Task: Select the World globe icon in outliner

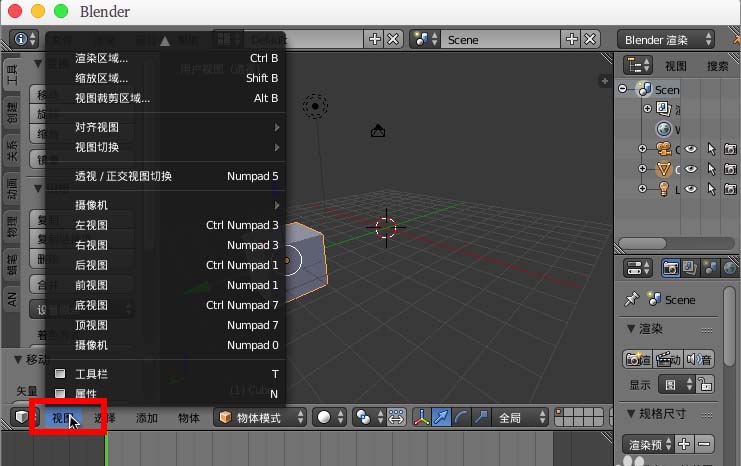Action: [x=664, y=129]
